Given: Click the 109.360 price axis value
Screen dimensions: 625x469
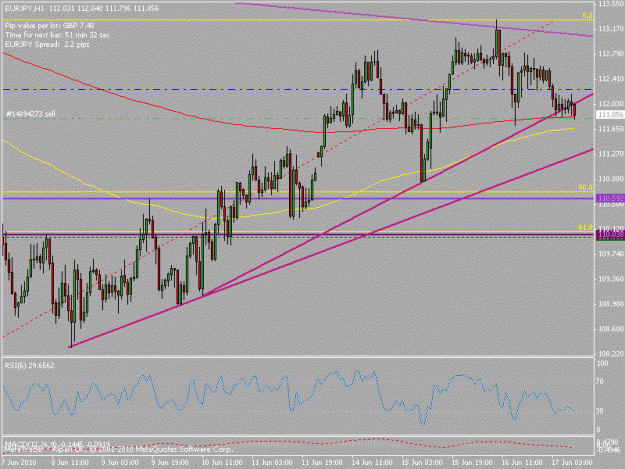Looking at the screenshot, I should pyautogui.click(x=611, y=279).
